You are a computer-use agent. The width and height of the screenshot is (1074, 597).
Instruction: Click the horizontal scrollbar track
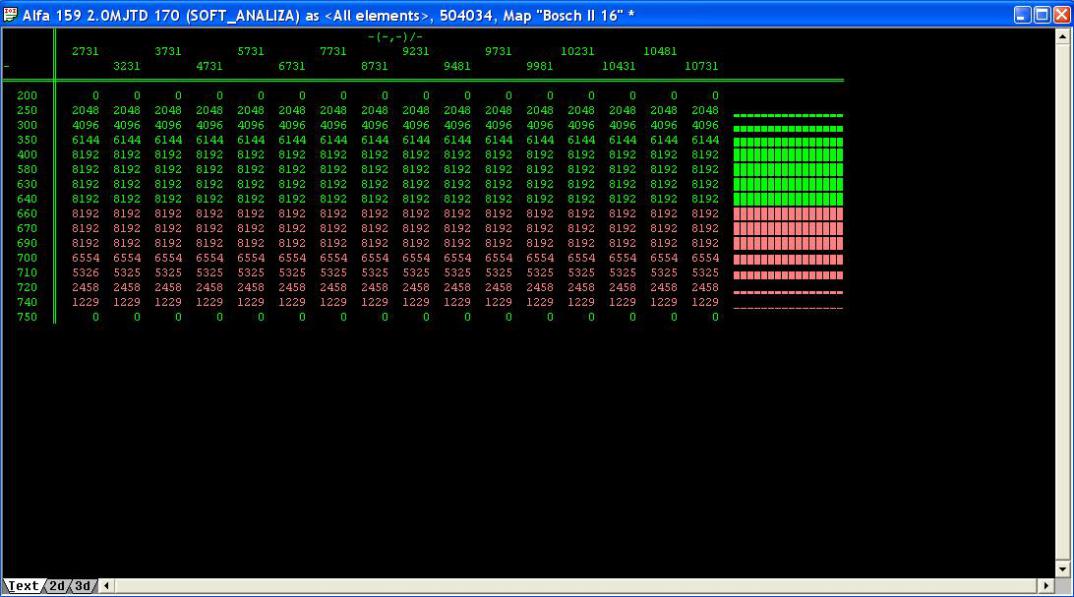576,586
